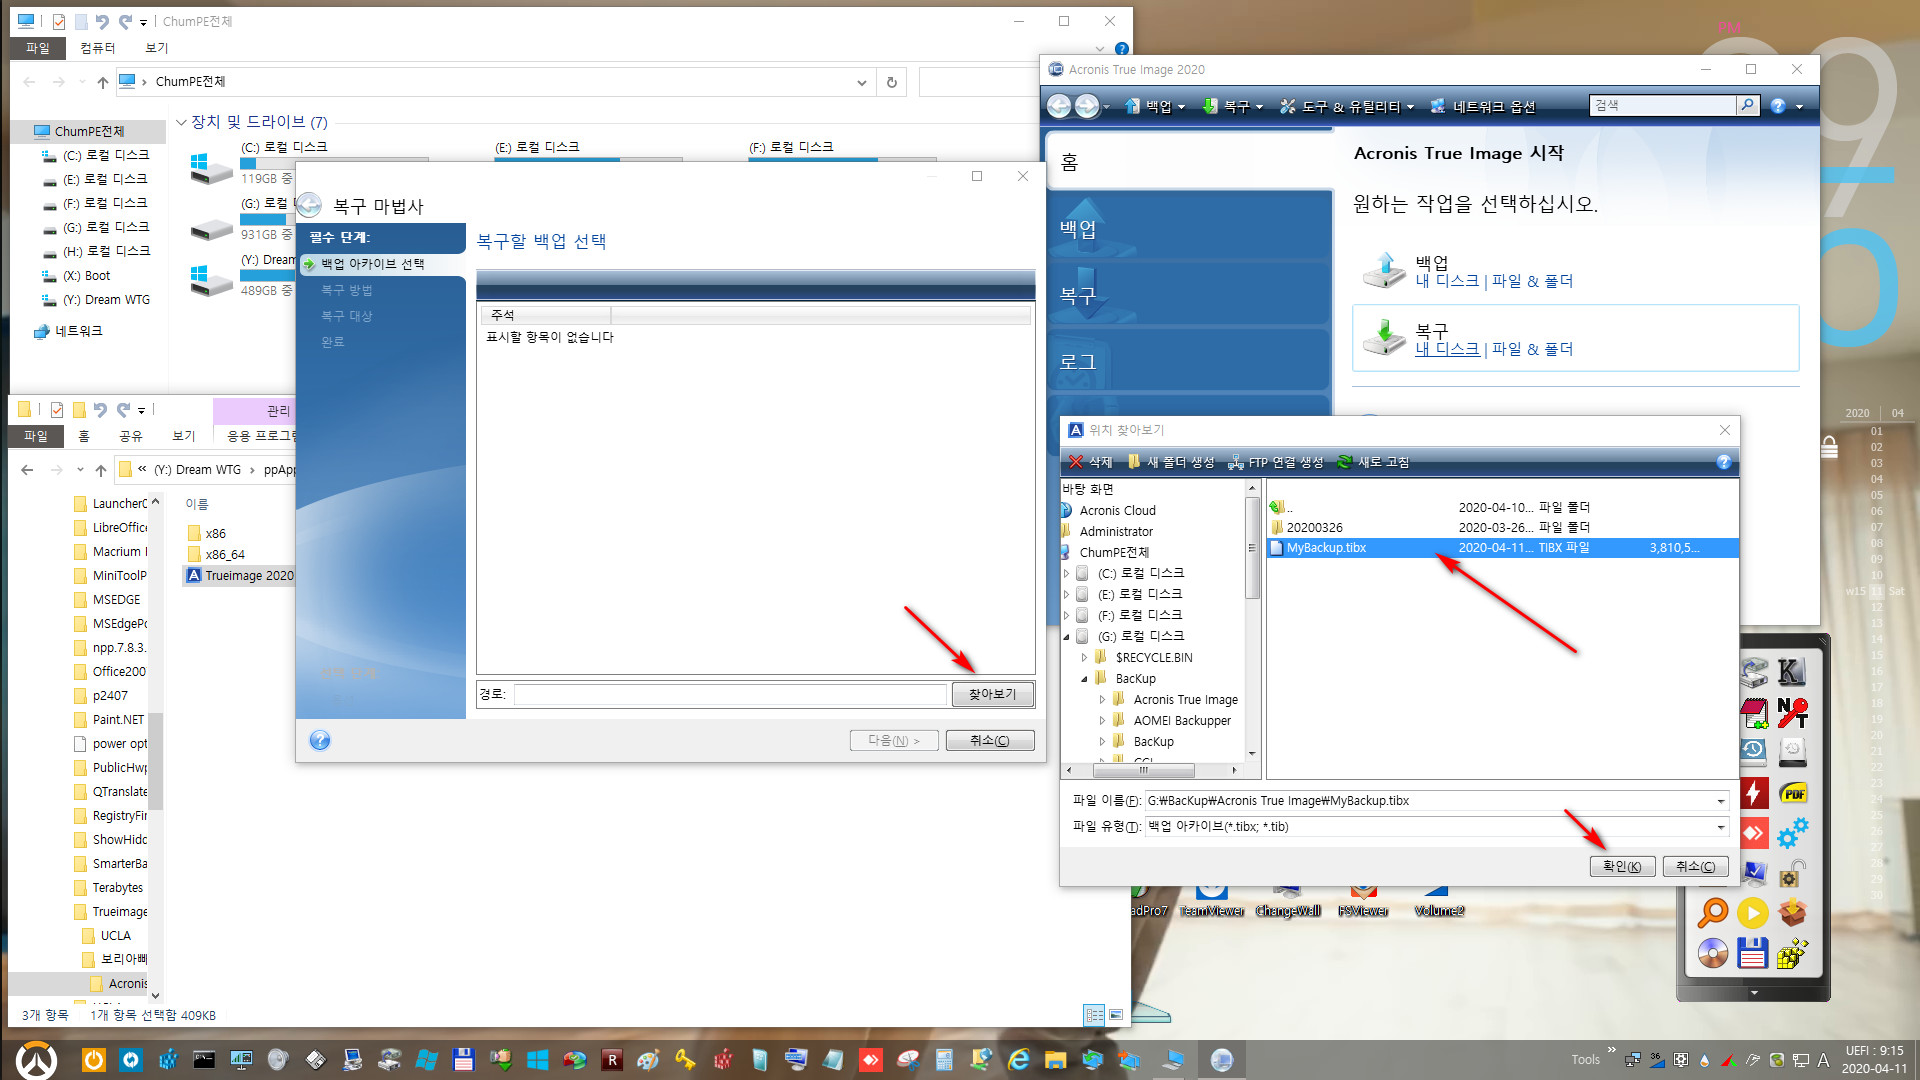Screen dimensions: 1920x1080
Task: Click the help icon in 복구 마법사 window
Action: (320, 740)
